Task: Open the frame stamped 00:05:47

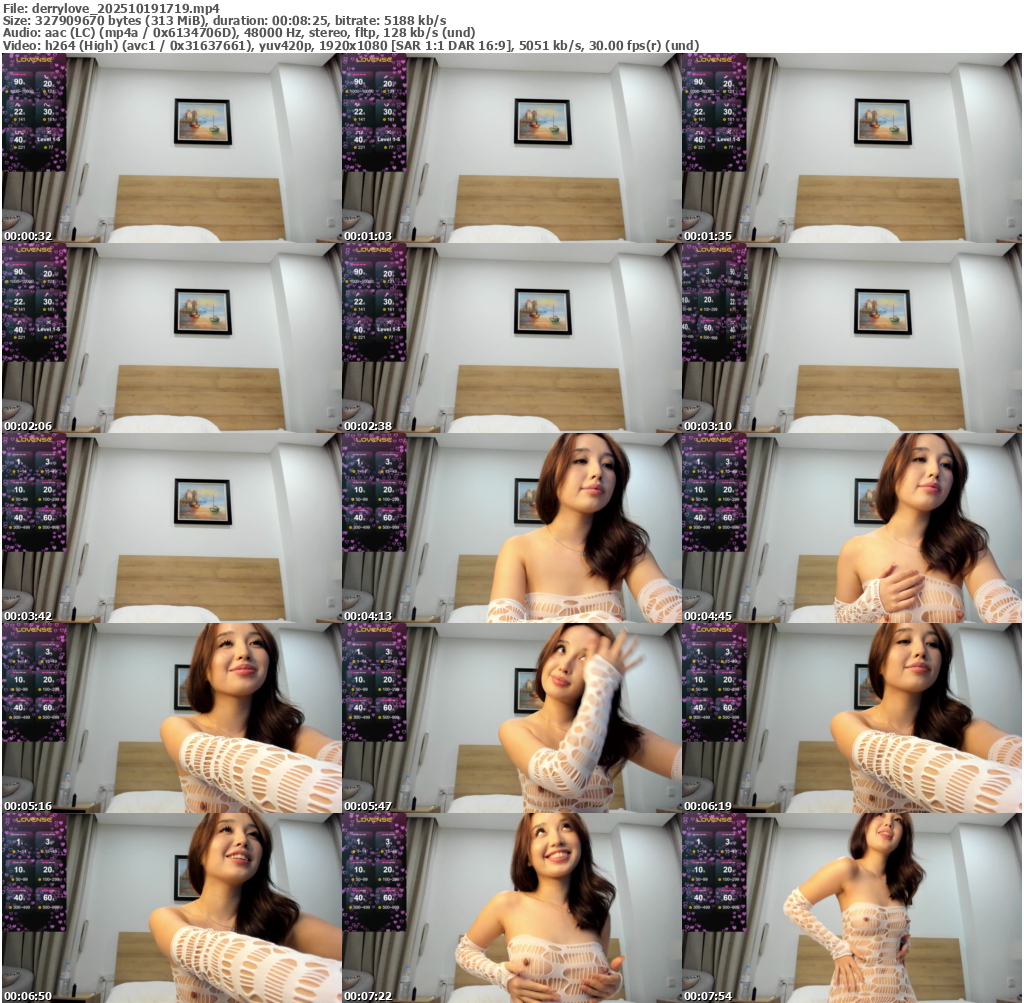Action: tap(511, 718)
